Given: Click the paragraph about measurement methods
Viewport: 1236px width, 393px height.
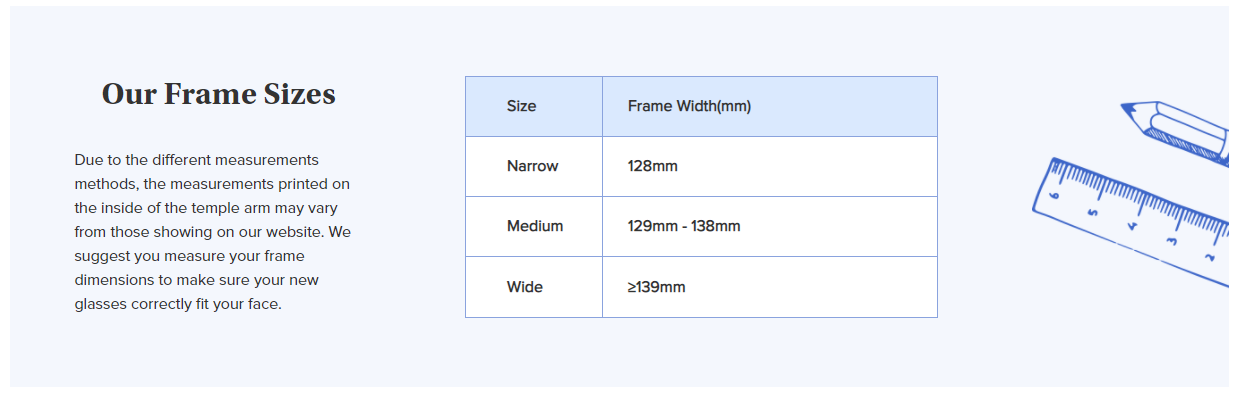Looking at the screenshot, I should point(213,232).
